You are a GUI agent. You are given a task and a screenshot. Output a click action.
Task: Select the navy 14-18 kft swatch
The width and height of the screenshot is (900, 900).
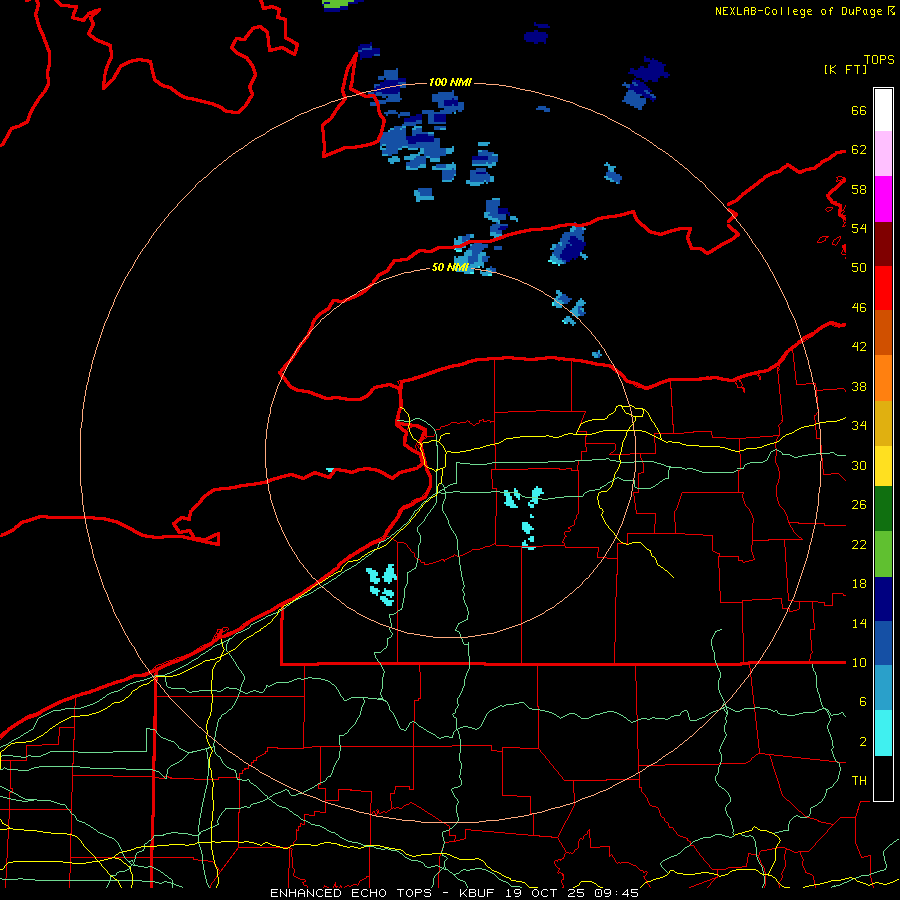tap(883, 599)
